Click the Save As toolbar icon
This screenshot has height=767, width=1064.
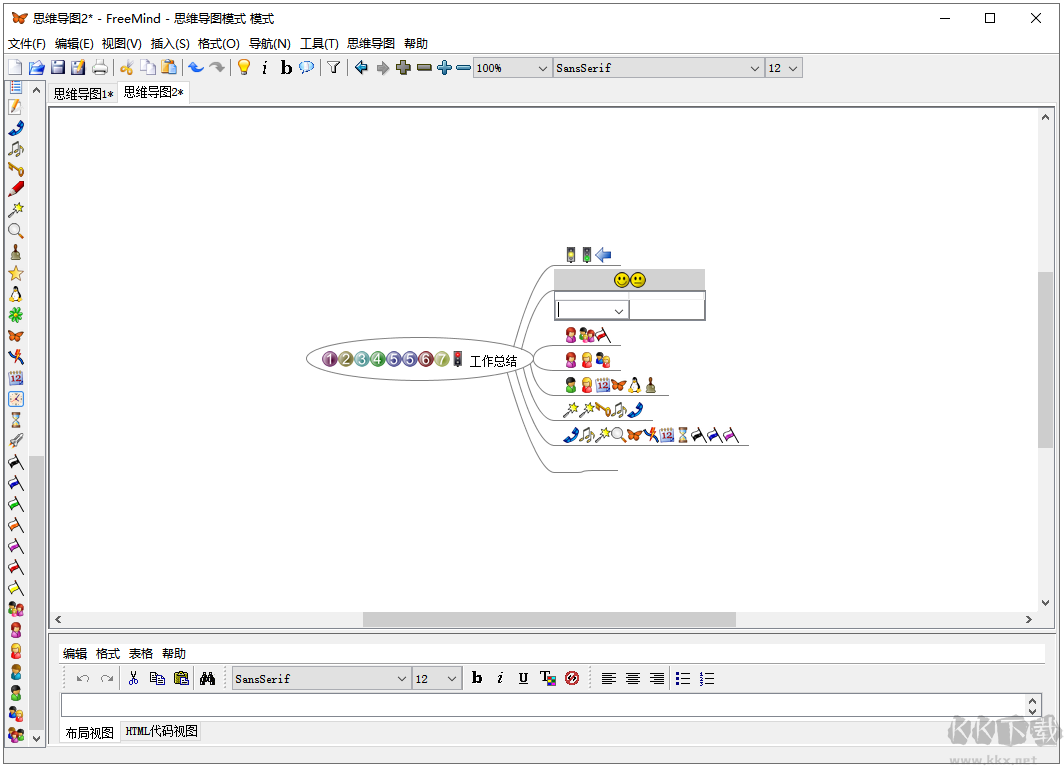point(79,67)
